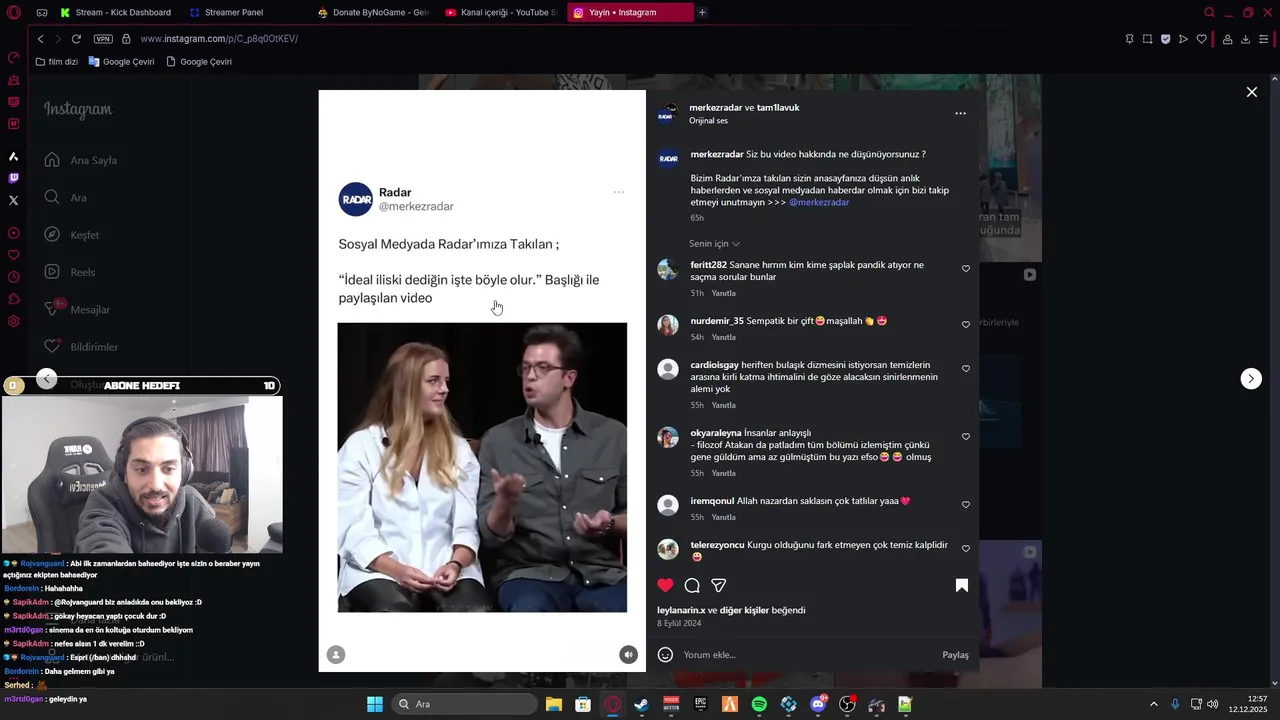Like cardioisgay's comment
Viewport: 1280px width, 720px height.
coord(966,369)
